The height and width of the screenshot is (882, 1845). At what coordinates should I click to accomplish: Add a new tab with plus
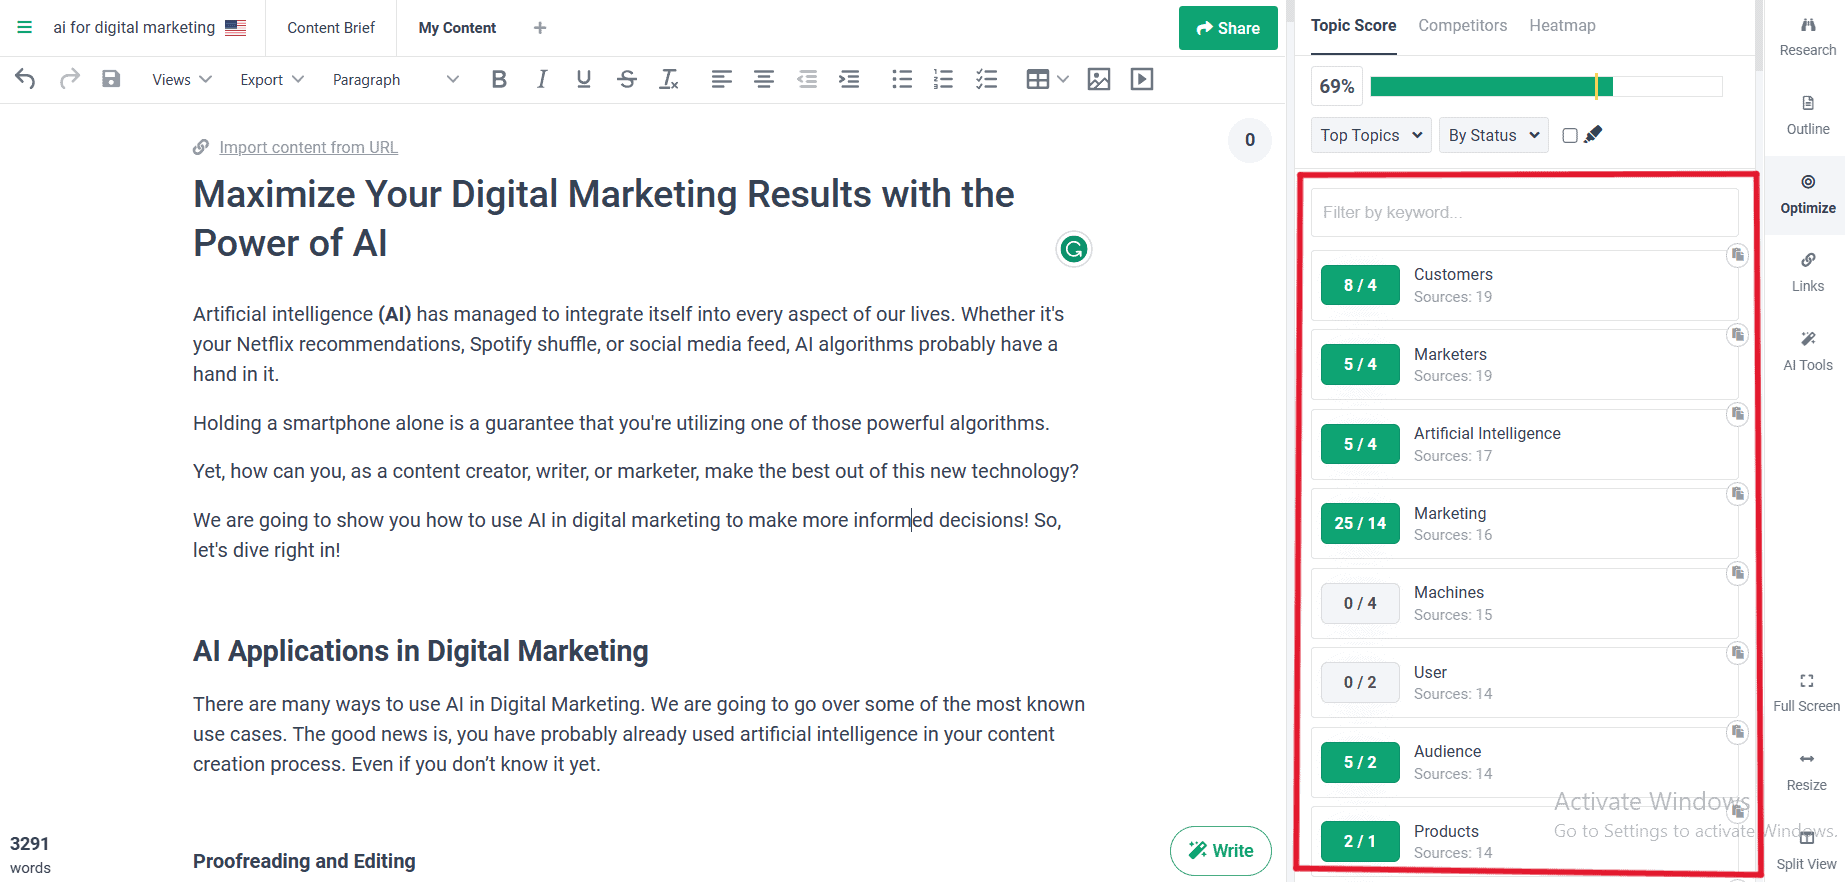tap(540, 28)
